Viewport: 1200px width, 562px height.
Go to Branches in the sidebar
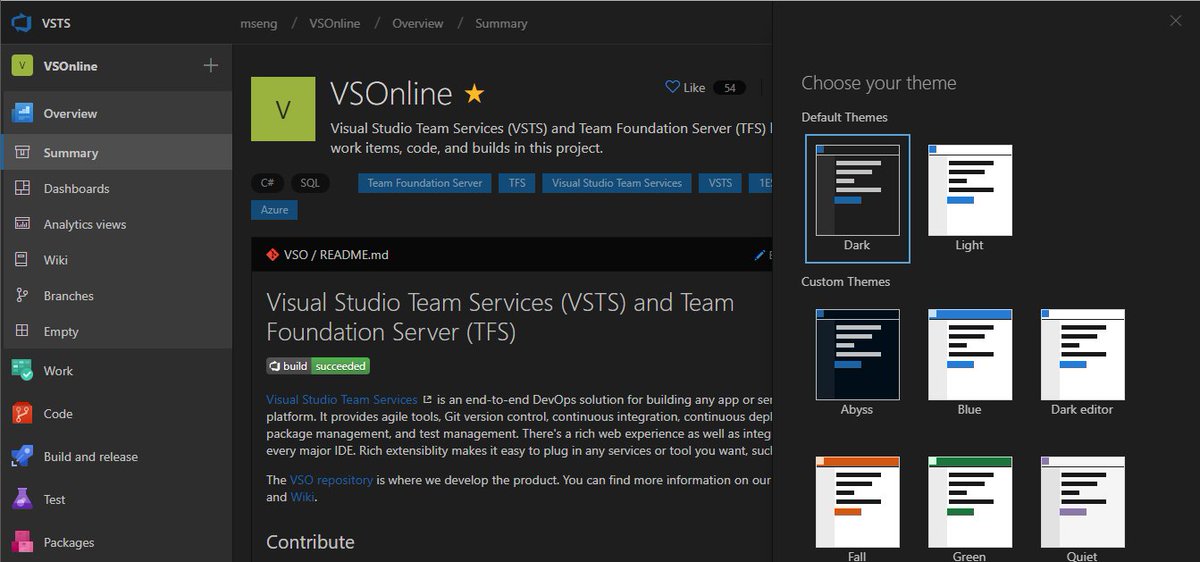(x=116, y=296)
